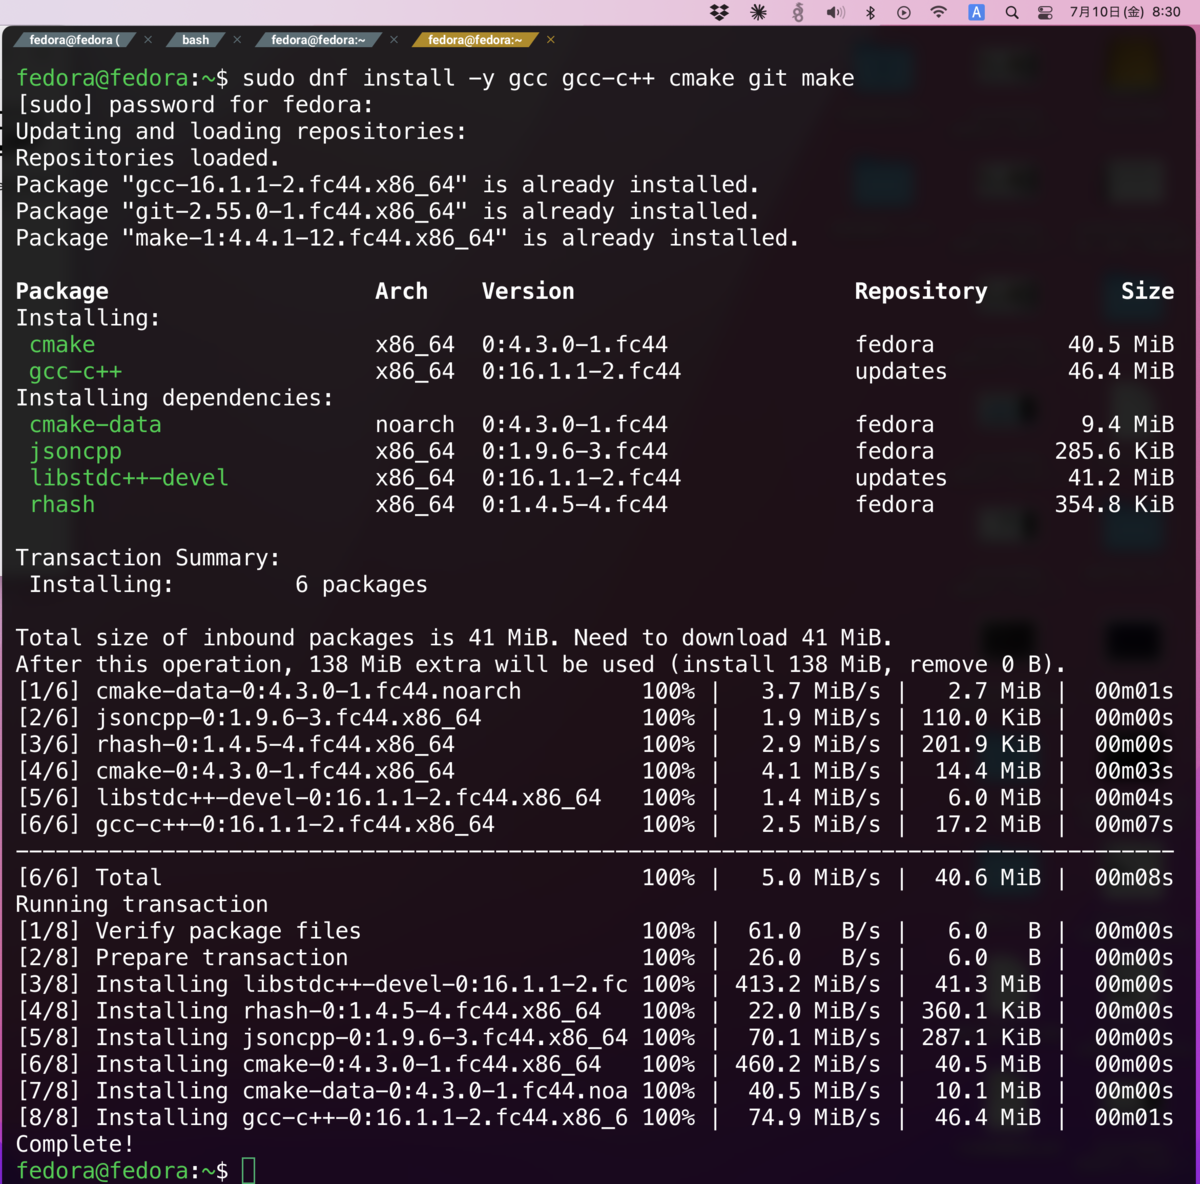Close the 'bash' tab
The width and height of the screenshot is (1200, 1184).
click(x=237, y=40)
